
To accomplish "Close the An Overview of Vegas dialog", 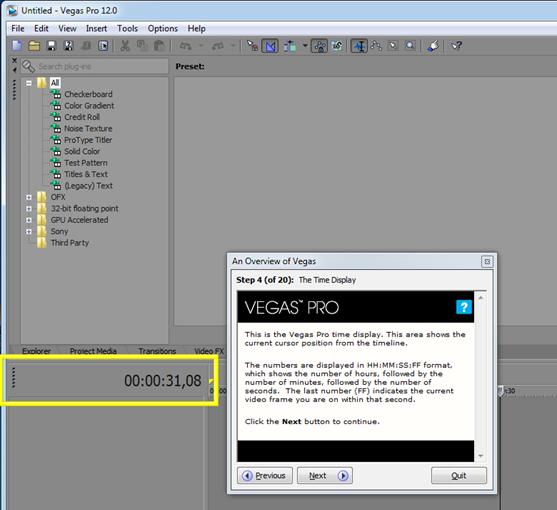I will [487, 262].
